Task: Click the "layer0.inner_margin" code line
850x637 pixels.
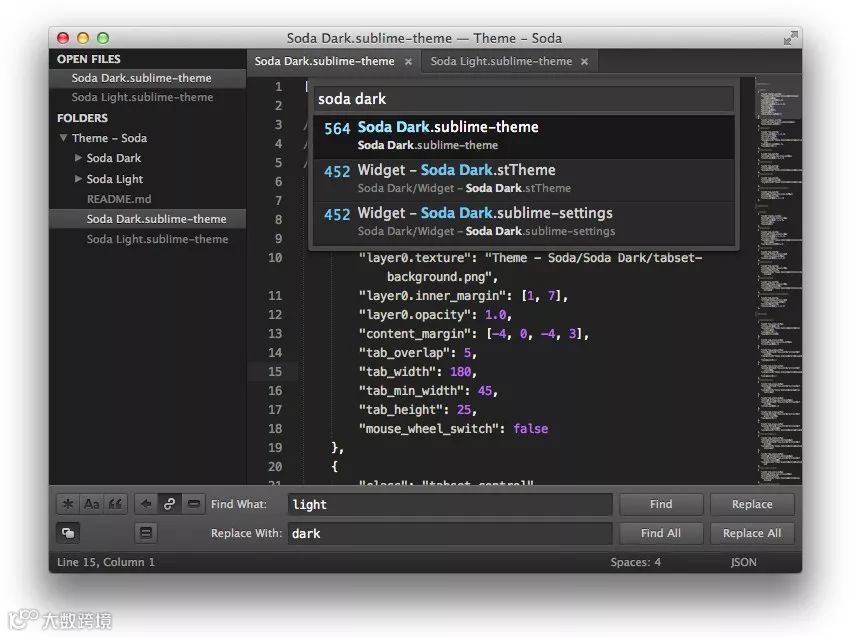Action: tap(463, 296)
